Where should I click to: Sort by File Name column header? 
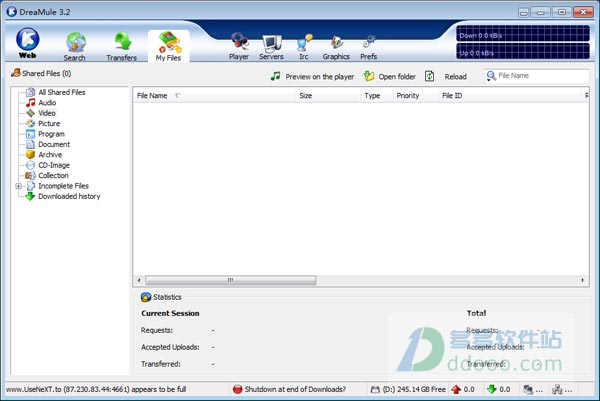click(x=214, y=96)
